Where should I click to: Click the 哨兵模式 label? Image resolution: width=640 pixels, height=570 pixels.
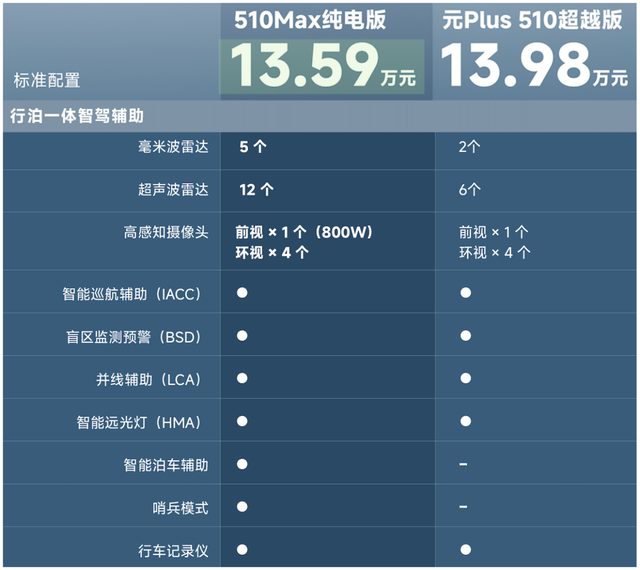(180, 508)
